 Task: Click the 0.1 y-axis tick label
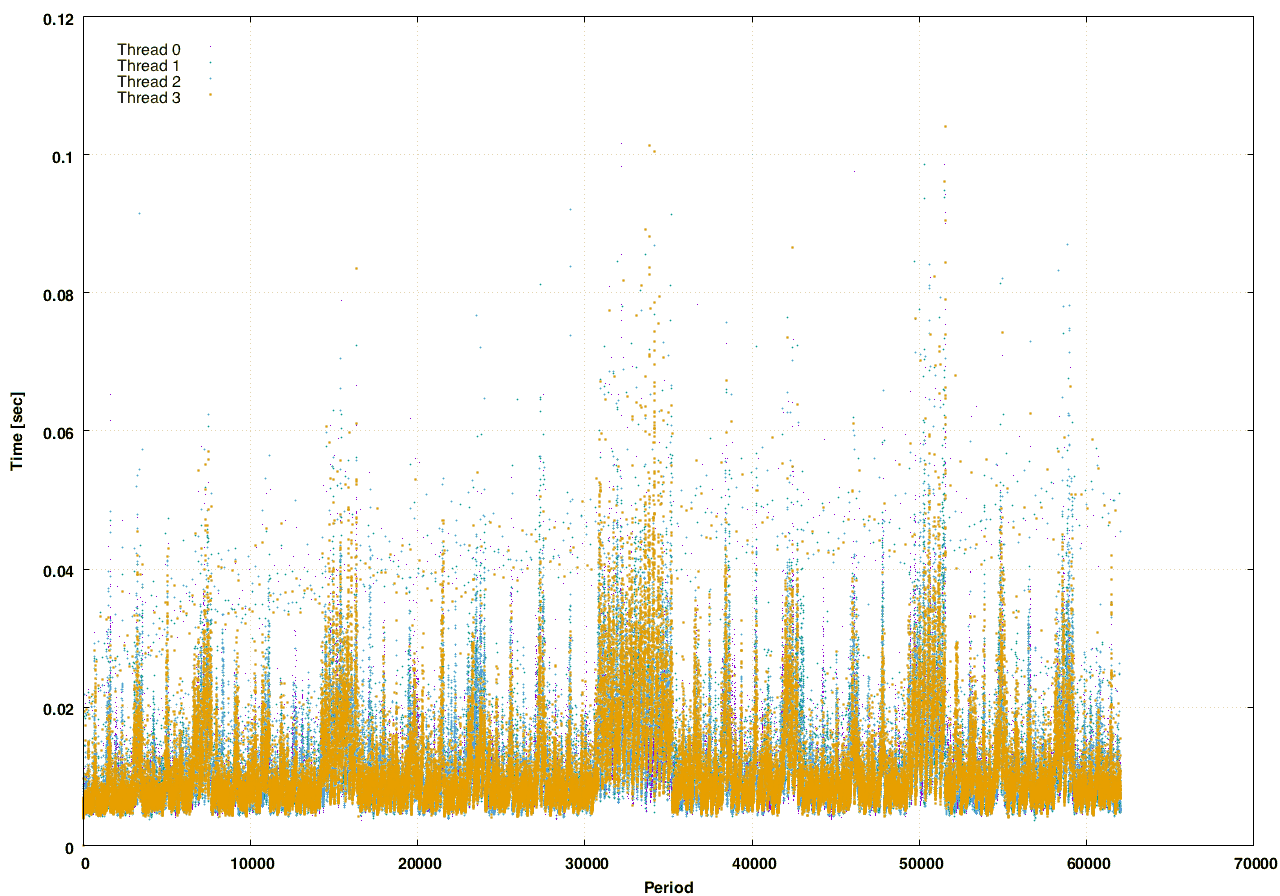(x=62, y=155)
